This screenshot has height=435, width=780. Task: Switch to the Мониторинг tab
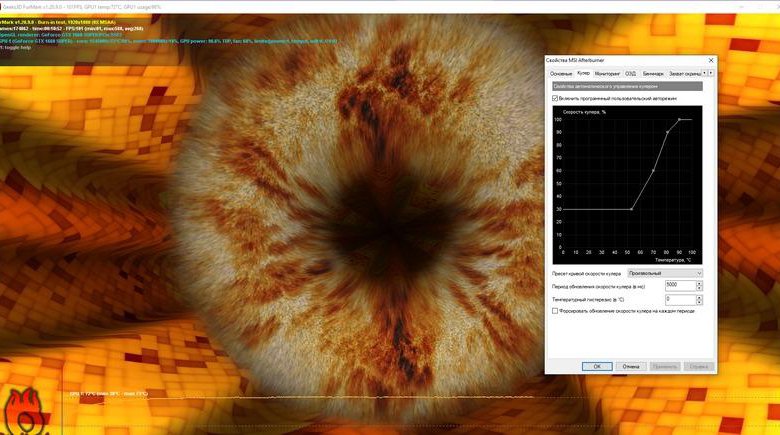607,74
